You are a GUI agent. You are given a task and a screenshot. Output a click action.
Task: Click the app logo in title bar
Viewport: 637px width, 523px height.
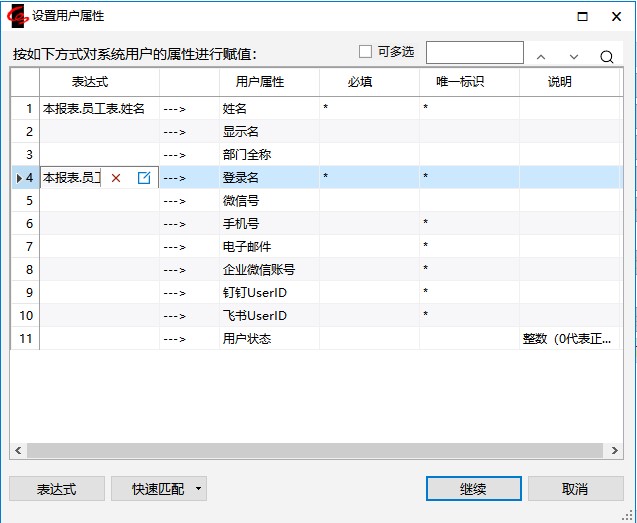click(x=17, y=16)
